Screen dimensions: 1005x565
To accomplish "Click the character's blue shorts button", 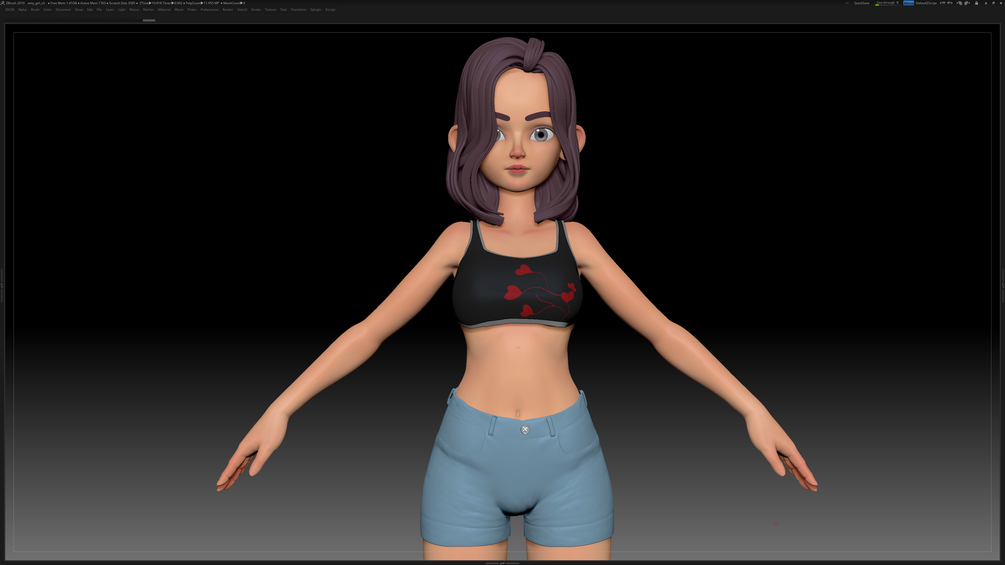I will point(525,429).
